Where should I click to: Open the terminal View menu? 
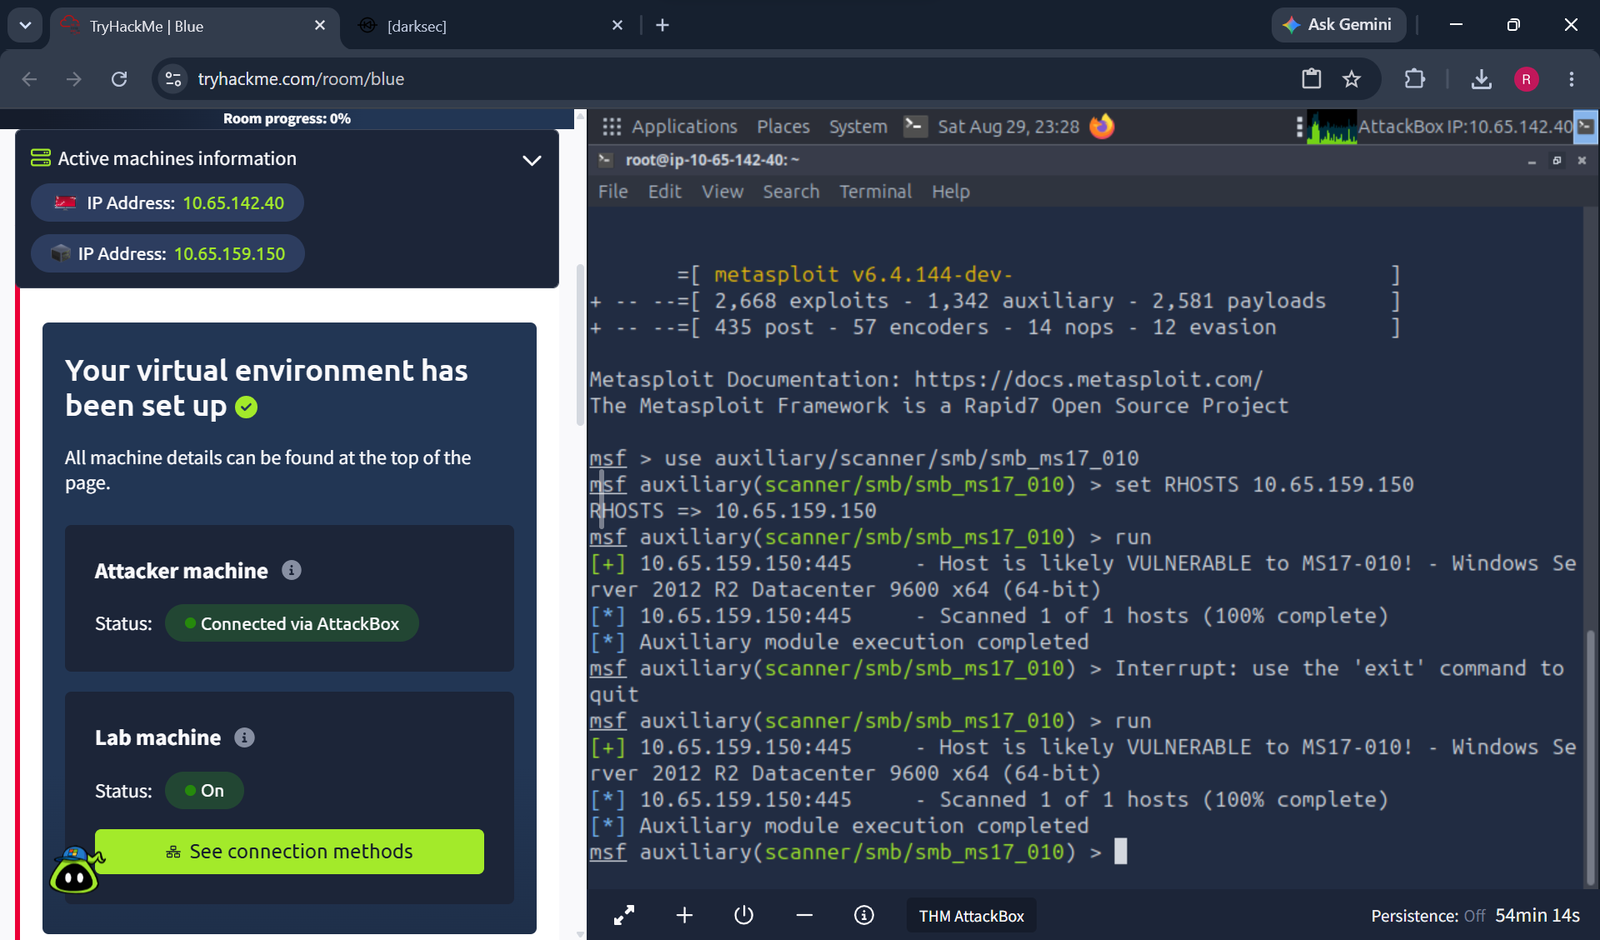(722, 192)
